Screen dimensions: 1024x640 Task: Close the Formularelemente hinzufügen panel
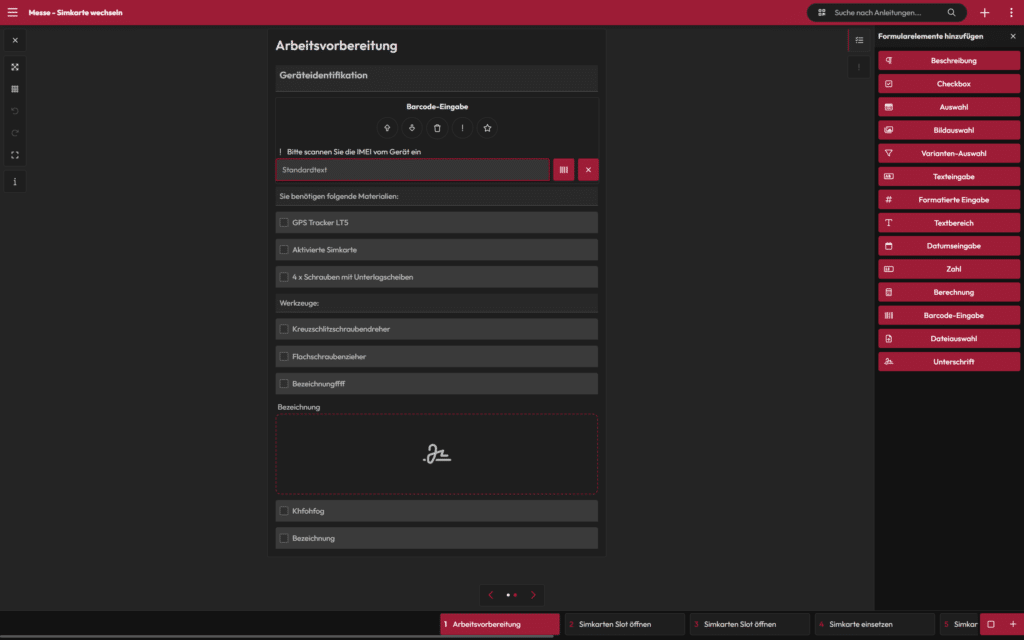click(1012, 36)
